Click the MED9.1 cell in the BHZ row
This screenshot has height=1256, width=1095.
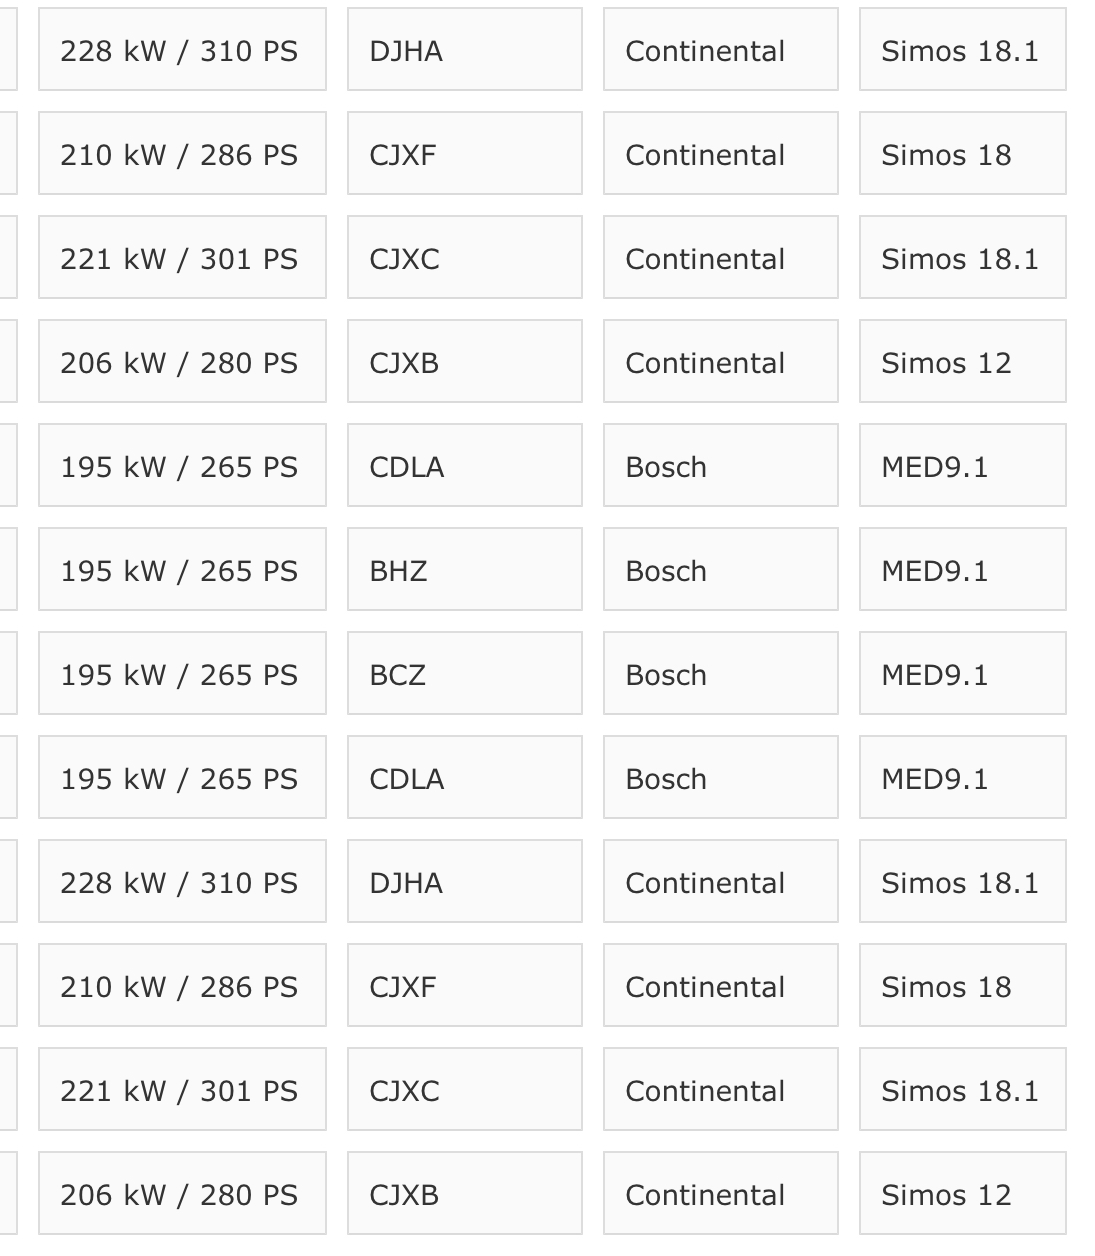coord(962,569)
